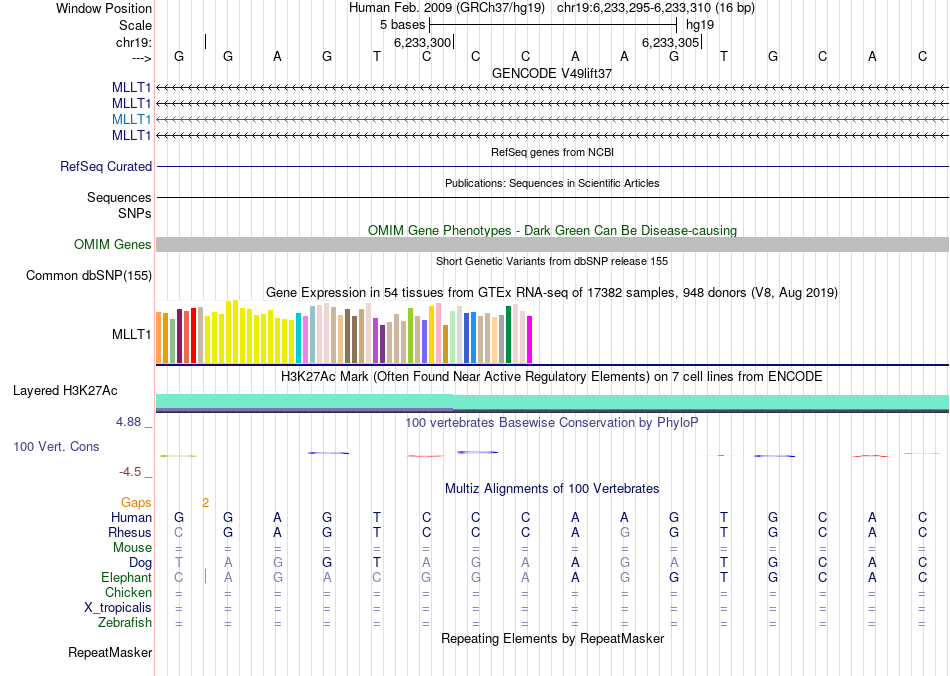Click the chr19:6,233,295-6,233,310 position text
950x676 pixels.
[x=635, y=8]
